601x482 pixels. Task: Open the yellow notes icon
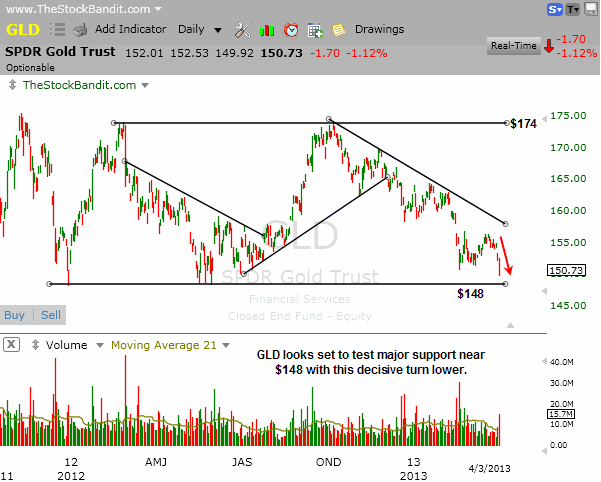point(339,30)
